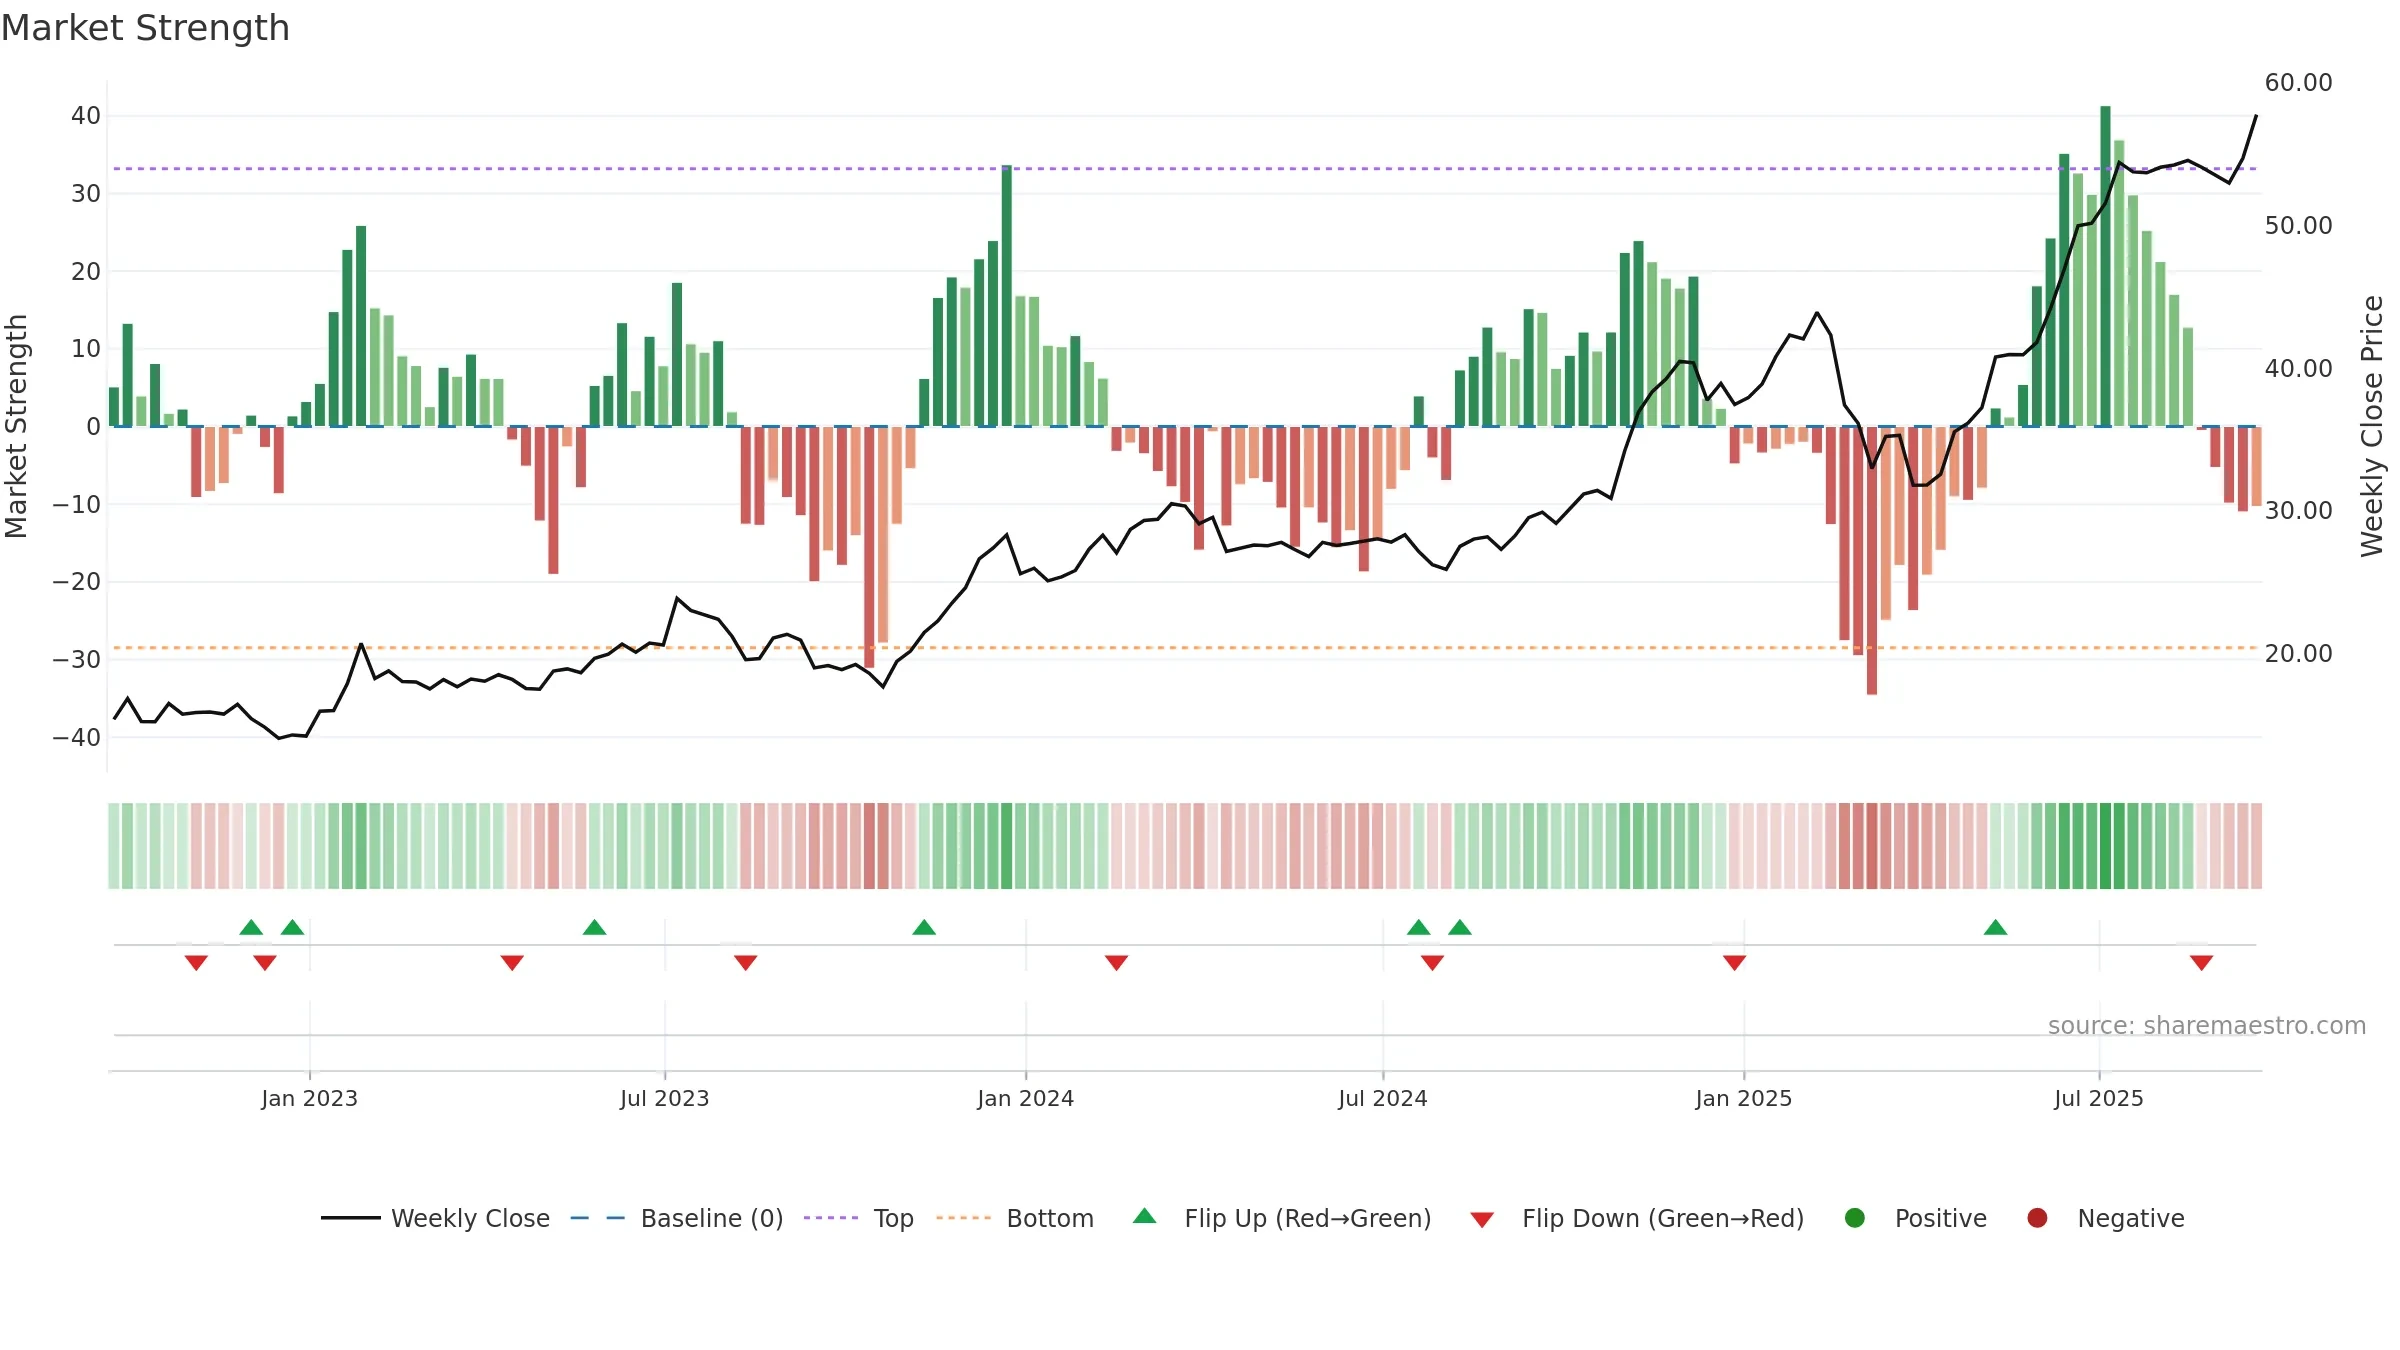2400x1350 pixels.
Task: Select the leftmost green flip-up triangle marker
Action: [251, 927]
